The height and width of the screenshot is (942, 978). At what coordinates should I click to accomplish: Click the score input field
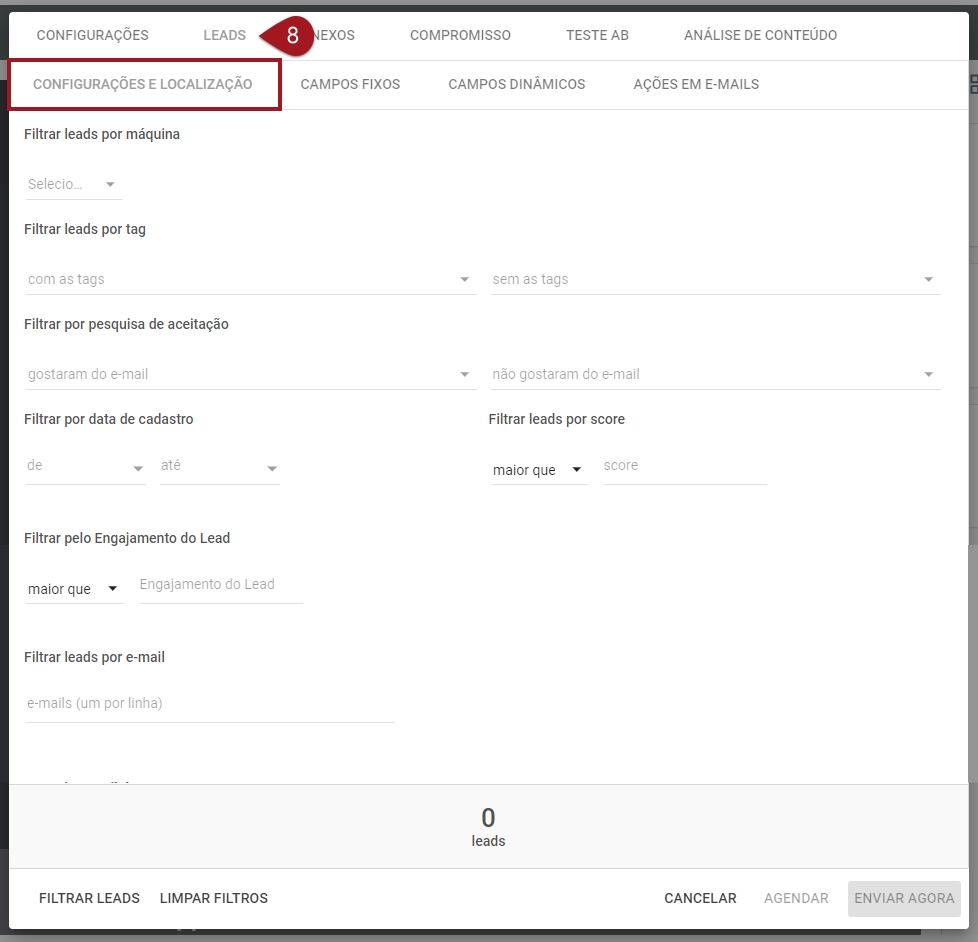click(684, 466)
